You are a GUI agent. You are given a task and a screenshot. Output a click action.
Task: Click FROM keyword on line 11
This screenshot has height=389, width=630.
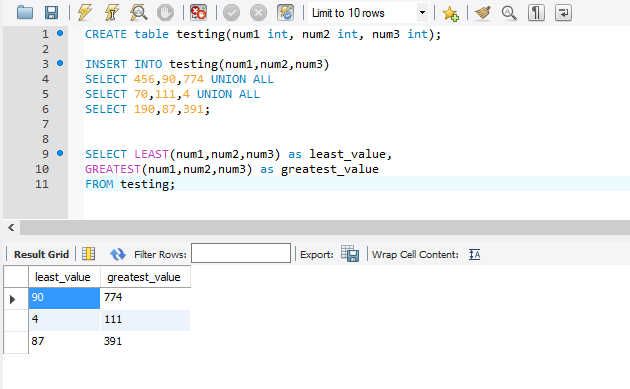point(99,184)
